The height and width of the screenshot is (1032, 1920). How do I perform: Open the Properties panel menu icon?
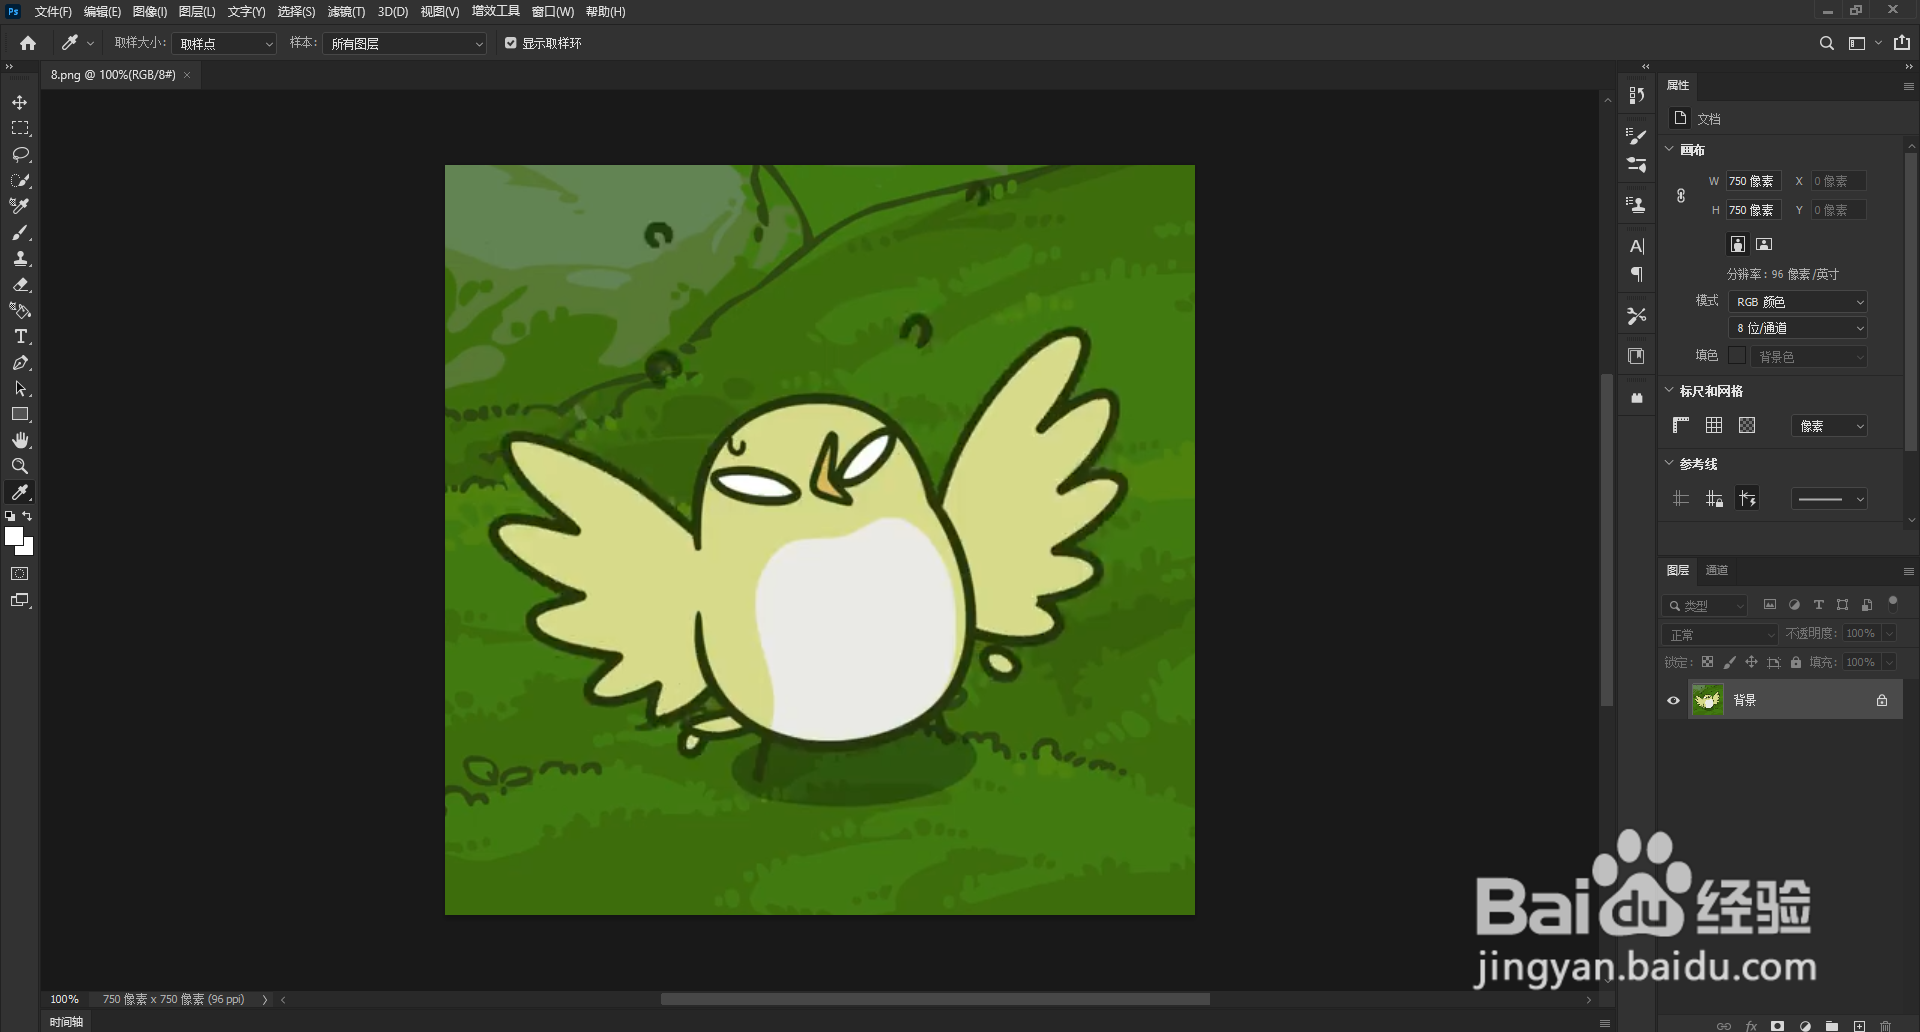(1908, 86)
